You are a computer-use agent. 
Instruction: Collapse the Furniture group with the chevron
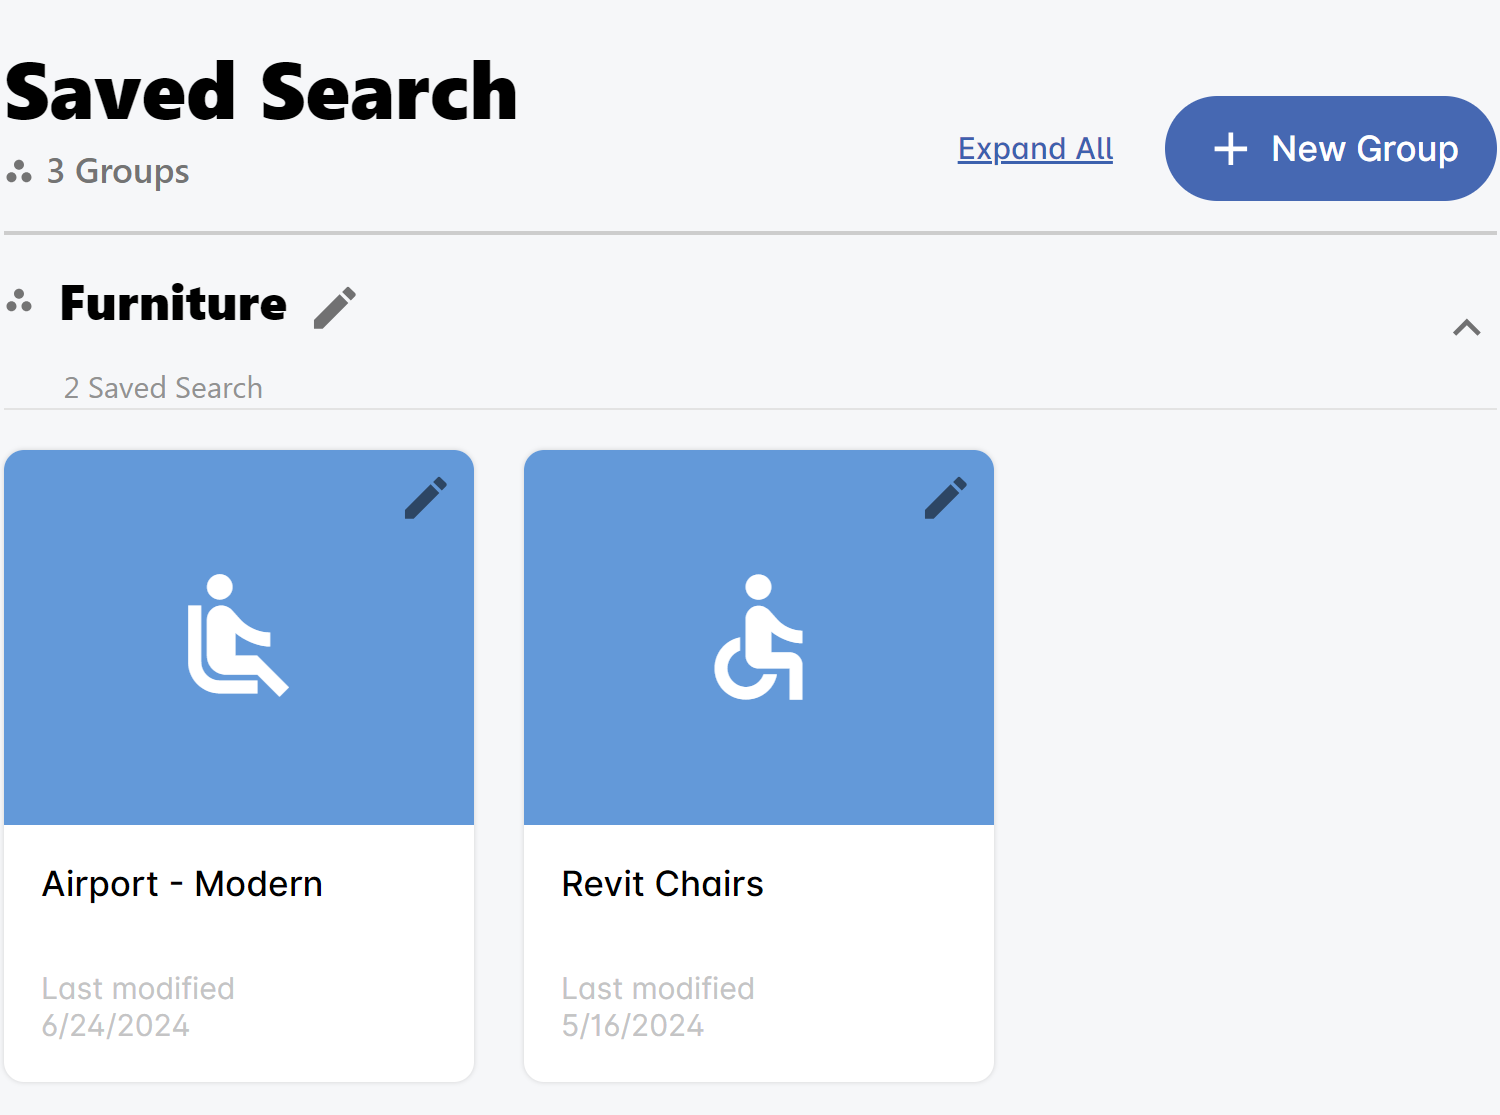1466,327
